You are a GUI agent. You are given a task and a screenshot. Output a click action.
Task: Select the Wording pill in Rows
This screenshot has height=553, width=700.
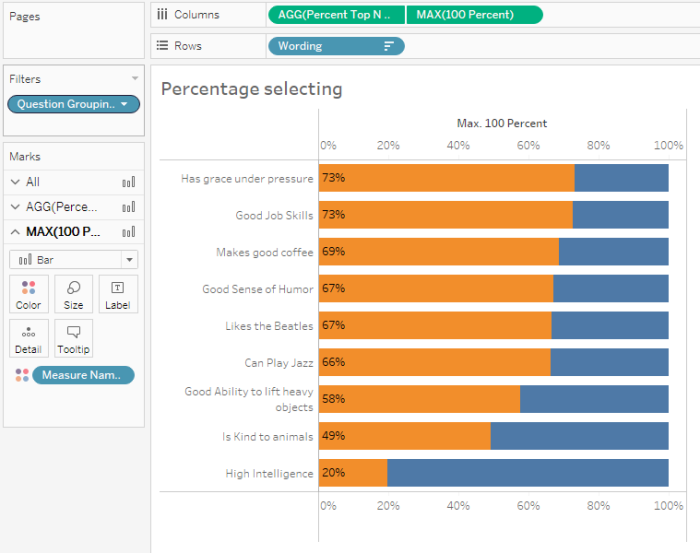point(336,46)
